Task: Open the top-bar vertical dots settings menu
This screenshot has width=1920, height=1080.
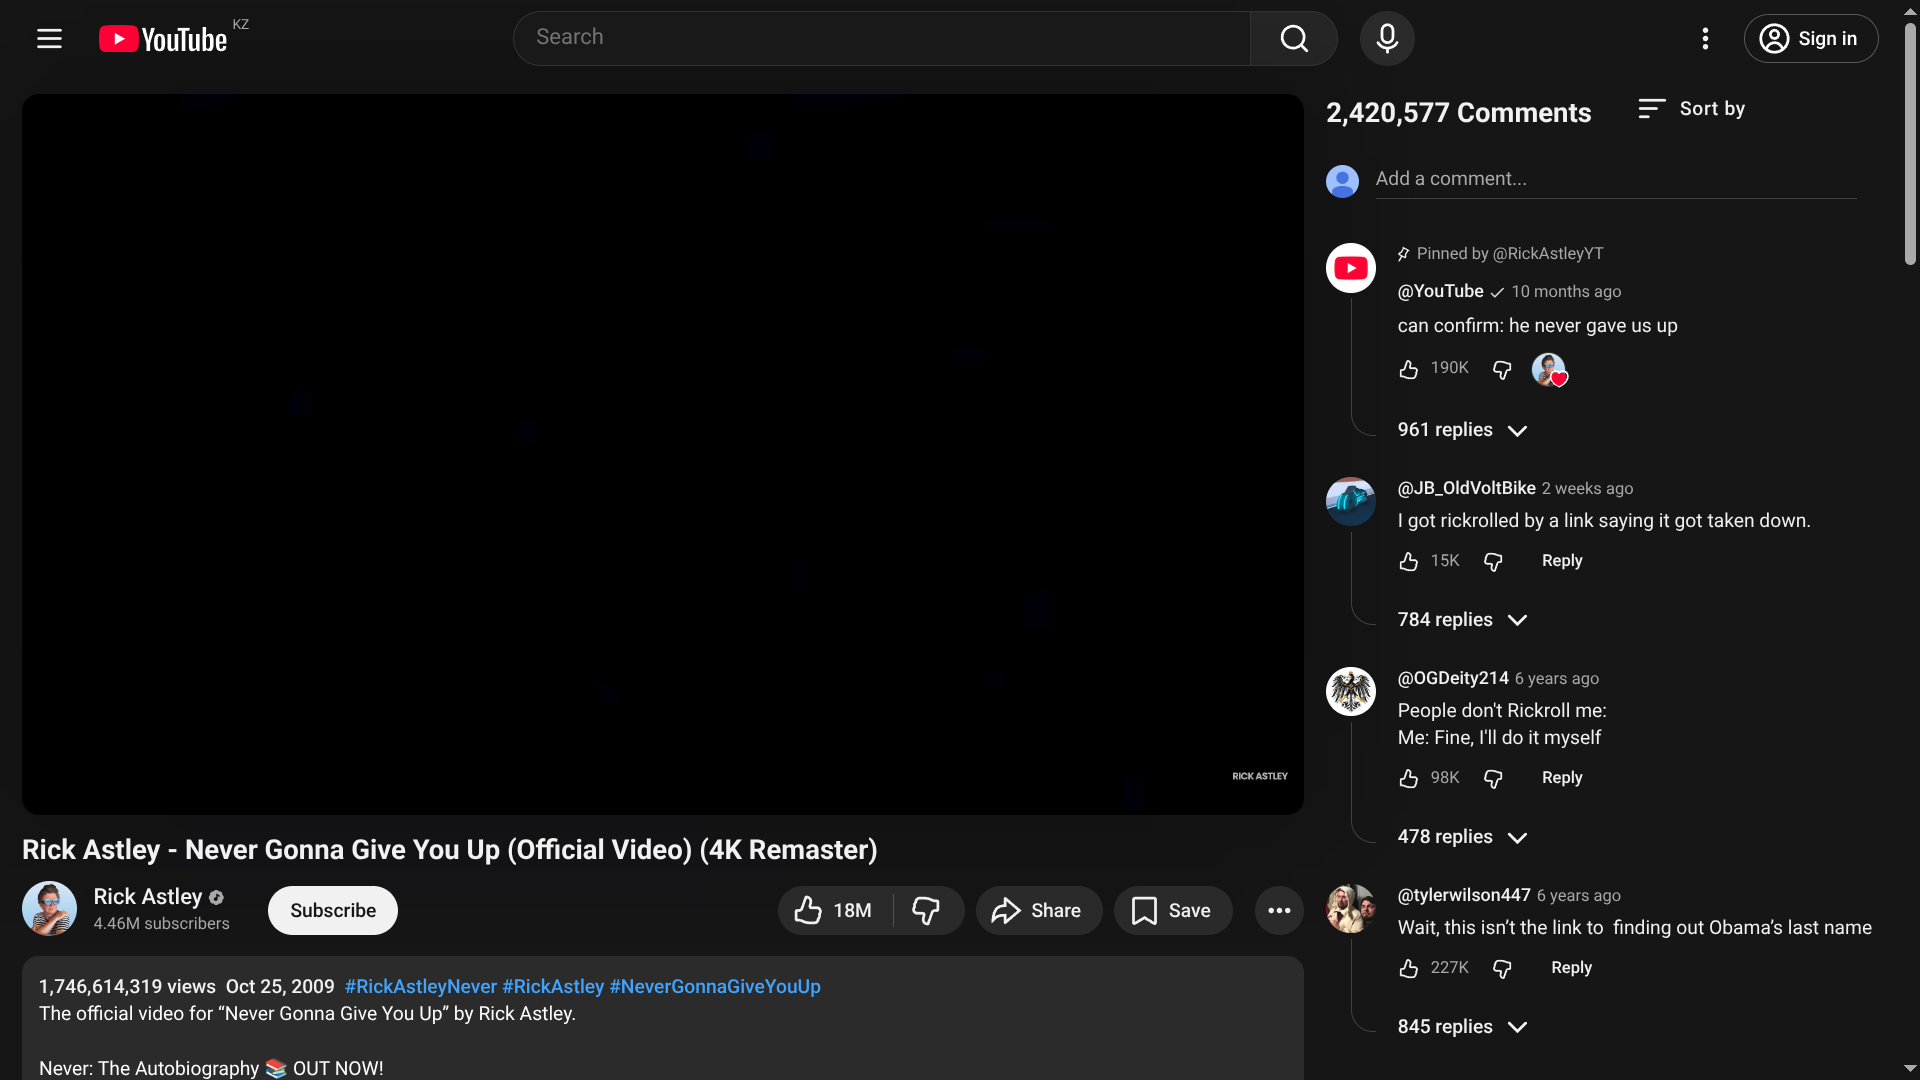Action: click(x=1705, y=39)
